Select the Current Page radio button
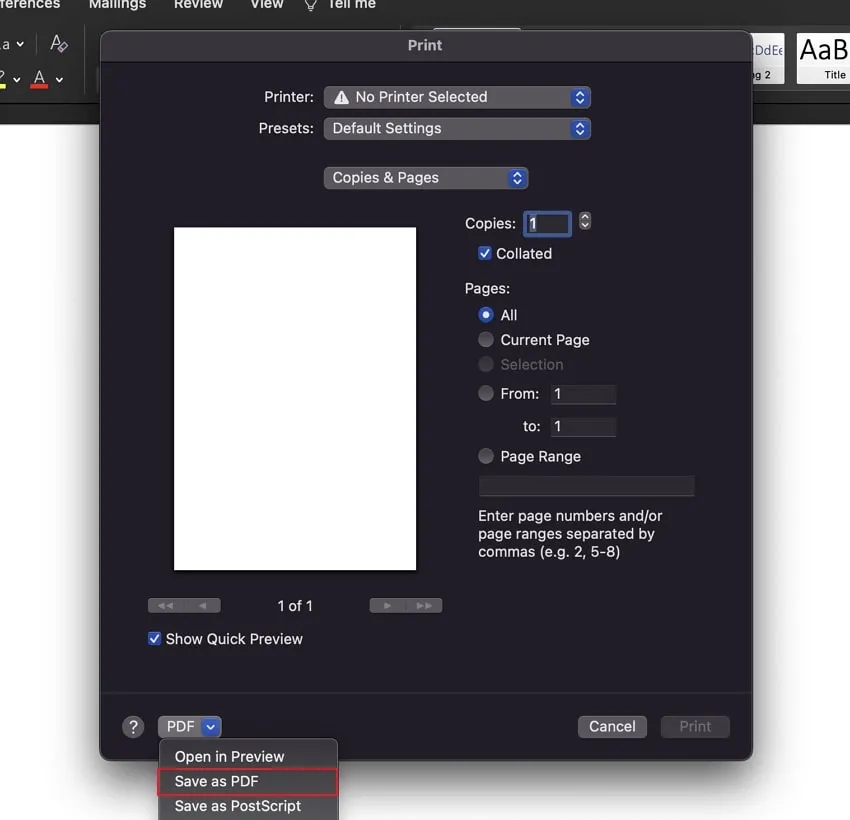 tap(485, 340)
